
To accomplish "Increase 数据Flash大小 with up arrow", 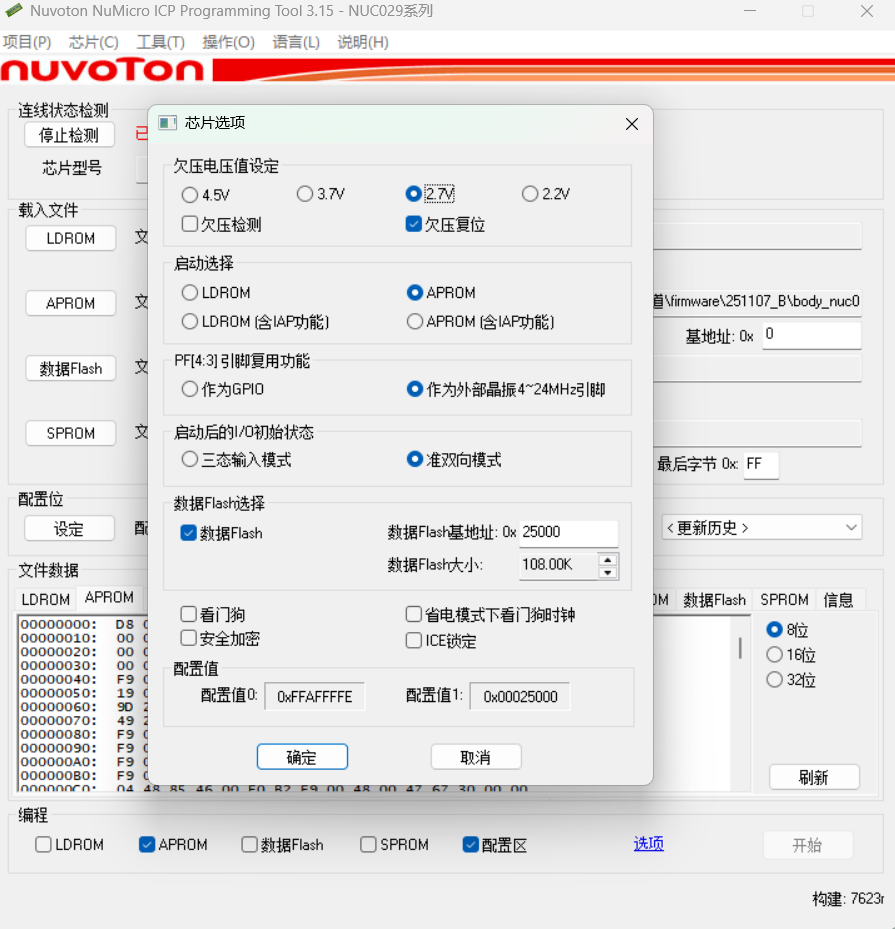I will tap(608, 559).
